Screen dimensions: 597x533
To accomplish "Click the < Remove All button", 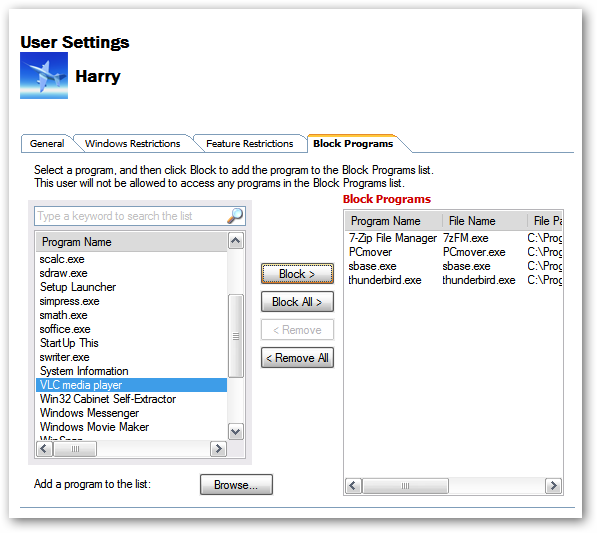I will tap(297, 358).
